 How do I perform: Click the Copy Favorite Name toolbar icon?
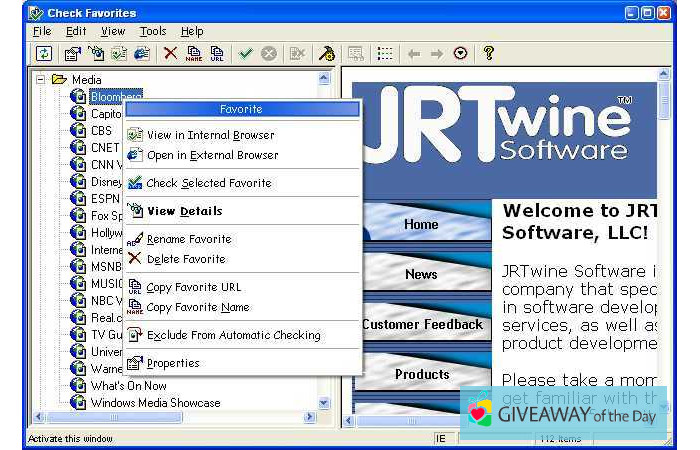(x=194, y=54)
